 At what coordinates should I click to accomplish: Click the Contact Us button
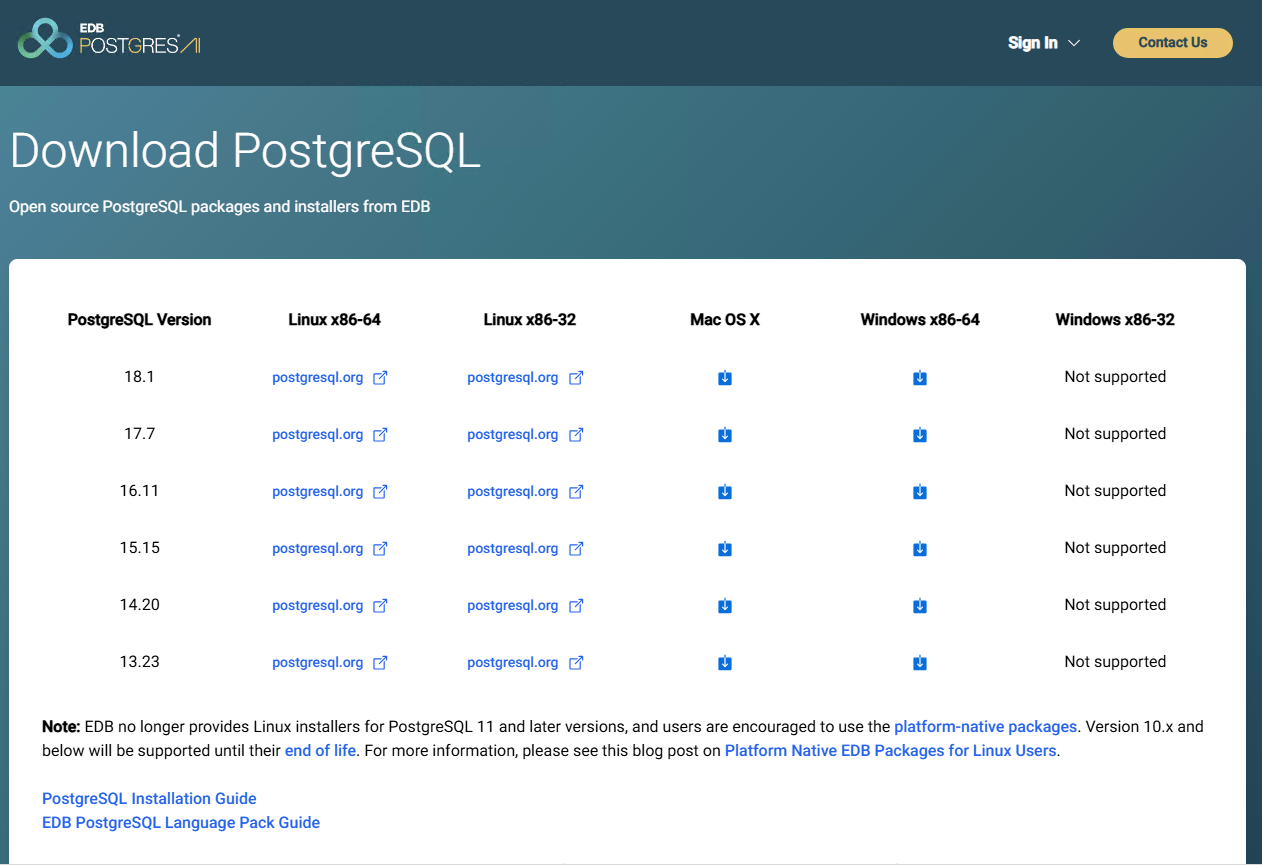[x=1173, y=43]
